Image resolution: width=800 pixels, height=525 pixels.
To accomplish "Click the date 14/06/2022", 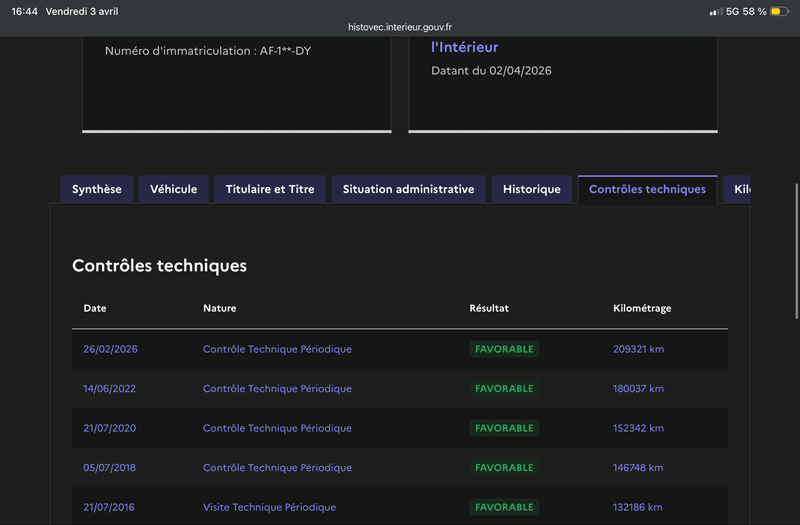I will point(110,388).
